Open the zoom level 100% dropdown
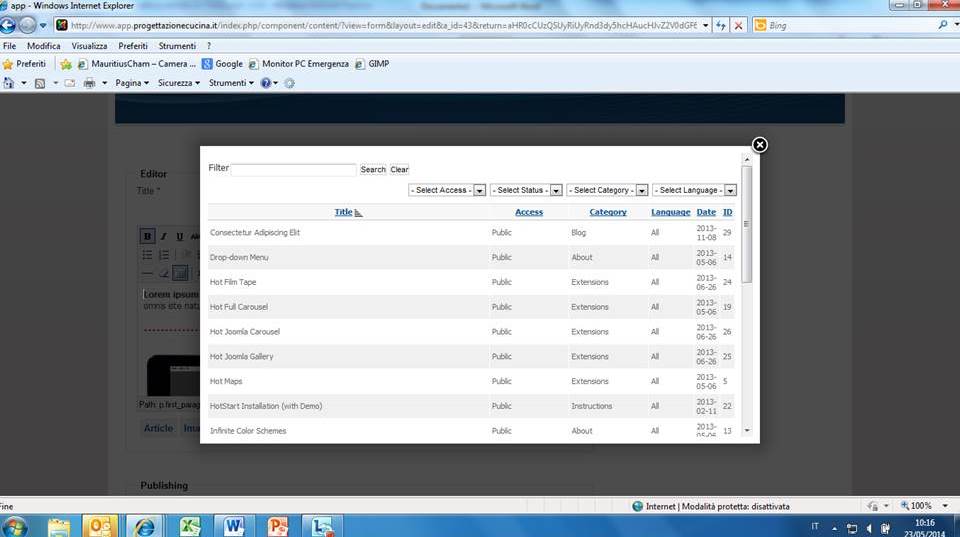 945,506
